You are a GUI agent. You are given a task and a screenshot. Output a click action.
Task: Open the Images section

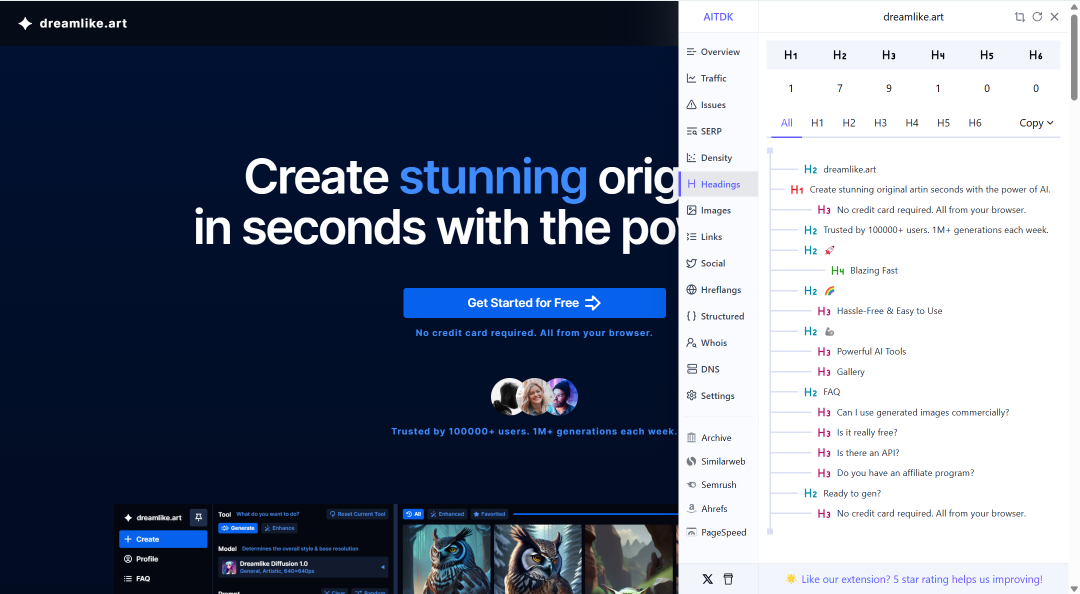click(709, 210)
